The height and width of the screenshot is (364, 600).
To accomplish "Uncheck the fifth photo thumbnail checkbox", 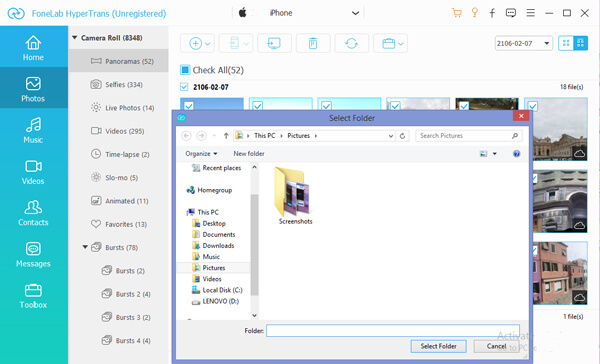I will [464, 105].
